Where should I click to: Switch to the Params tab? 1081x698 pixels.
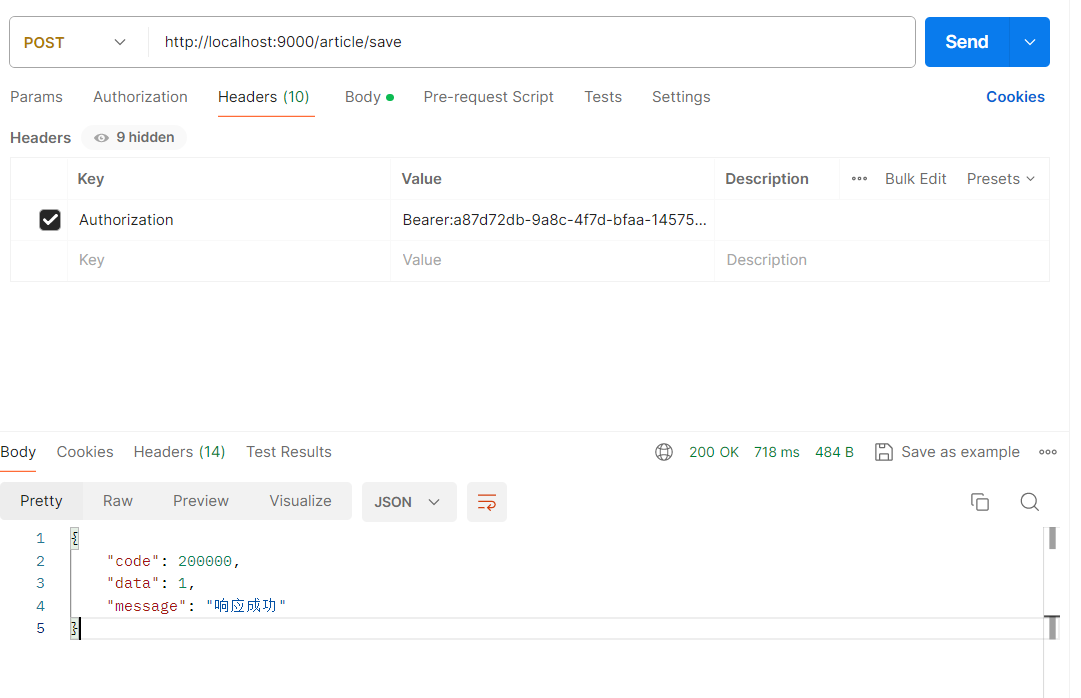point(37,97)
